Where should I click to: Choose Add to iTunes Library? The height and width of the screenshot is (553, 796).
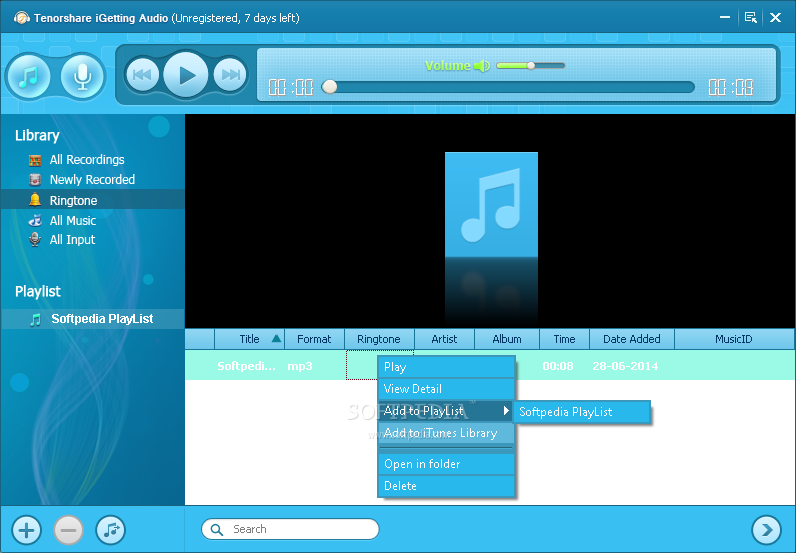pyautogui.click(x=446, y=433)
